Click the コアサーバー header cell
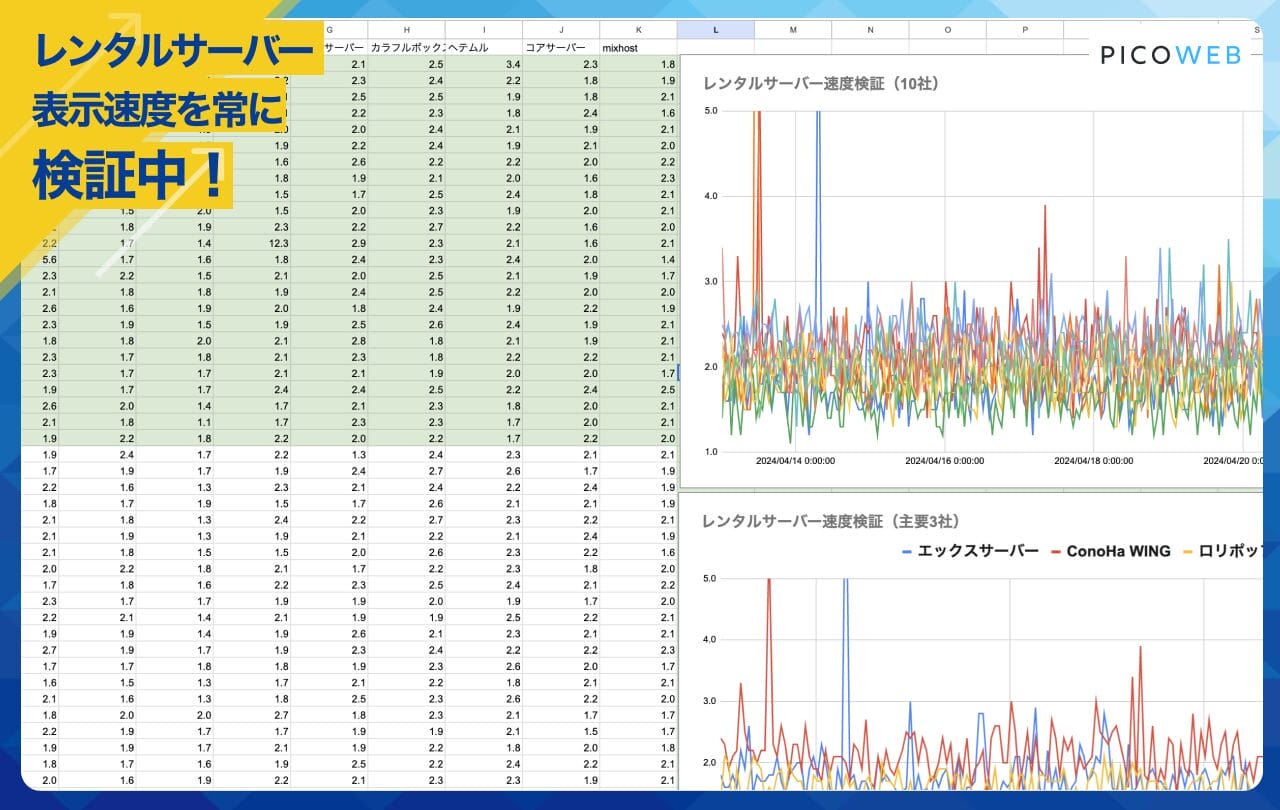1280x810 pixels. tap(561, 47)
